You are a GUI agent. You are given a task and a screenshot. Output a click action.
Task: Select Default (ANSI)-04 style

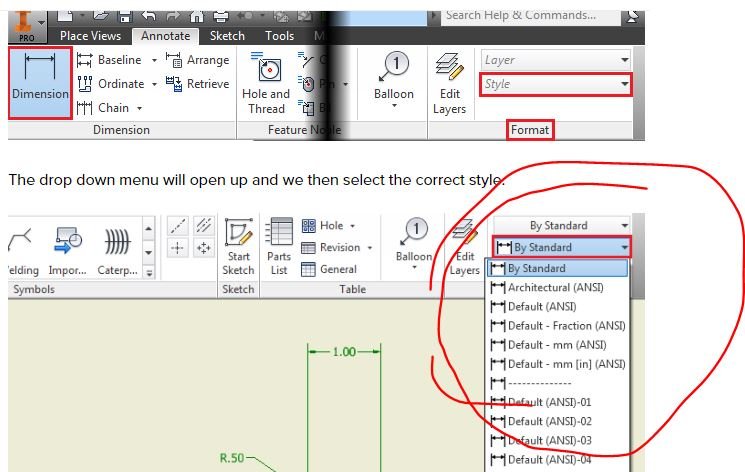[558, 460]
